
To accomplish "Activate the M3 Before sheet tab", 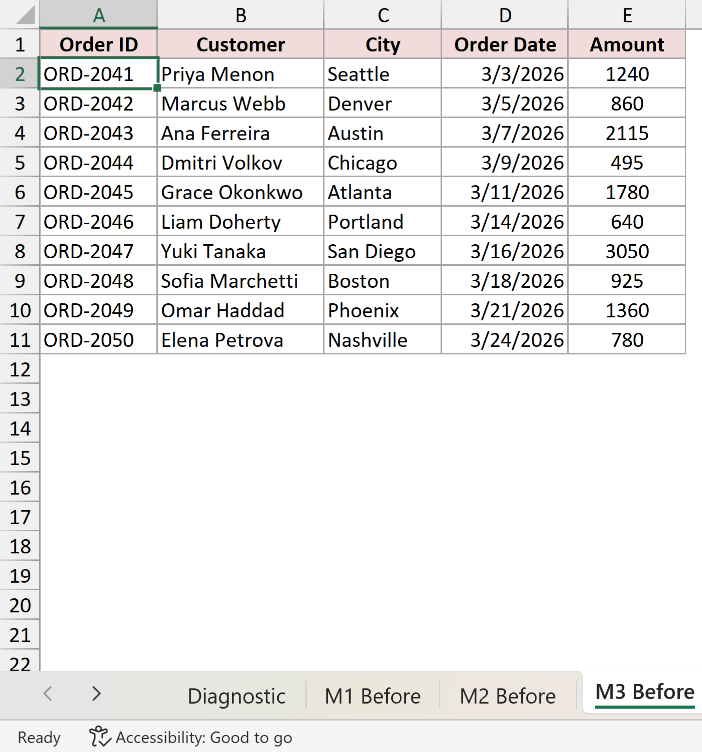I will (644, 693).
